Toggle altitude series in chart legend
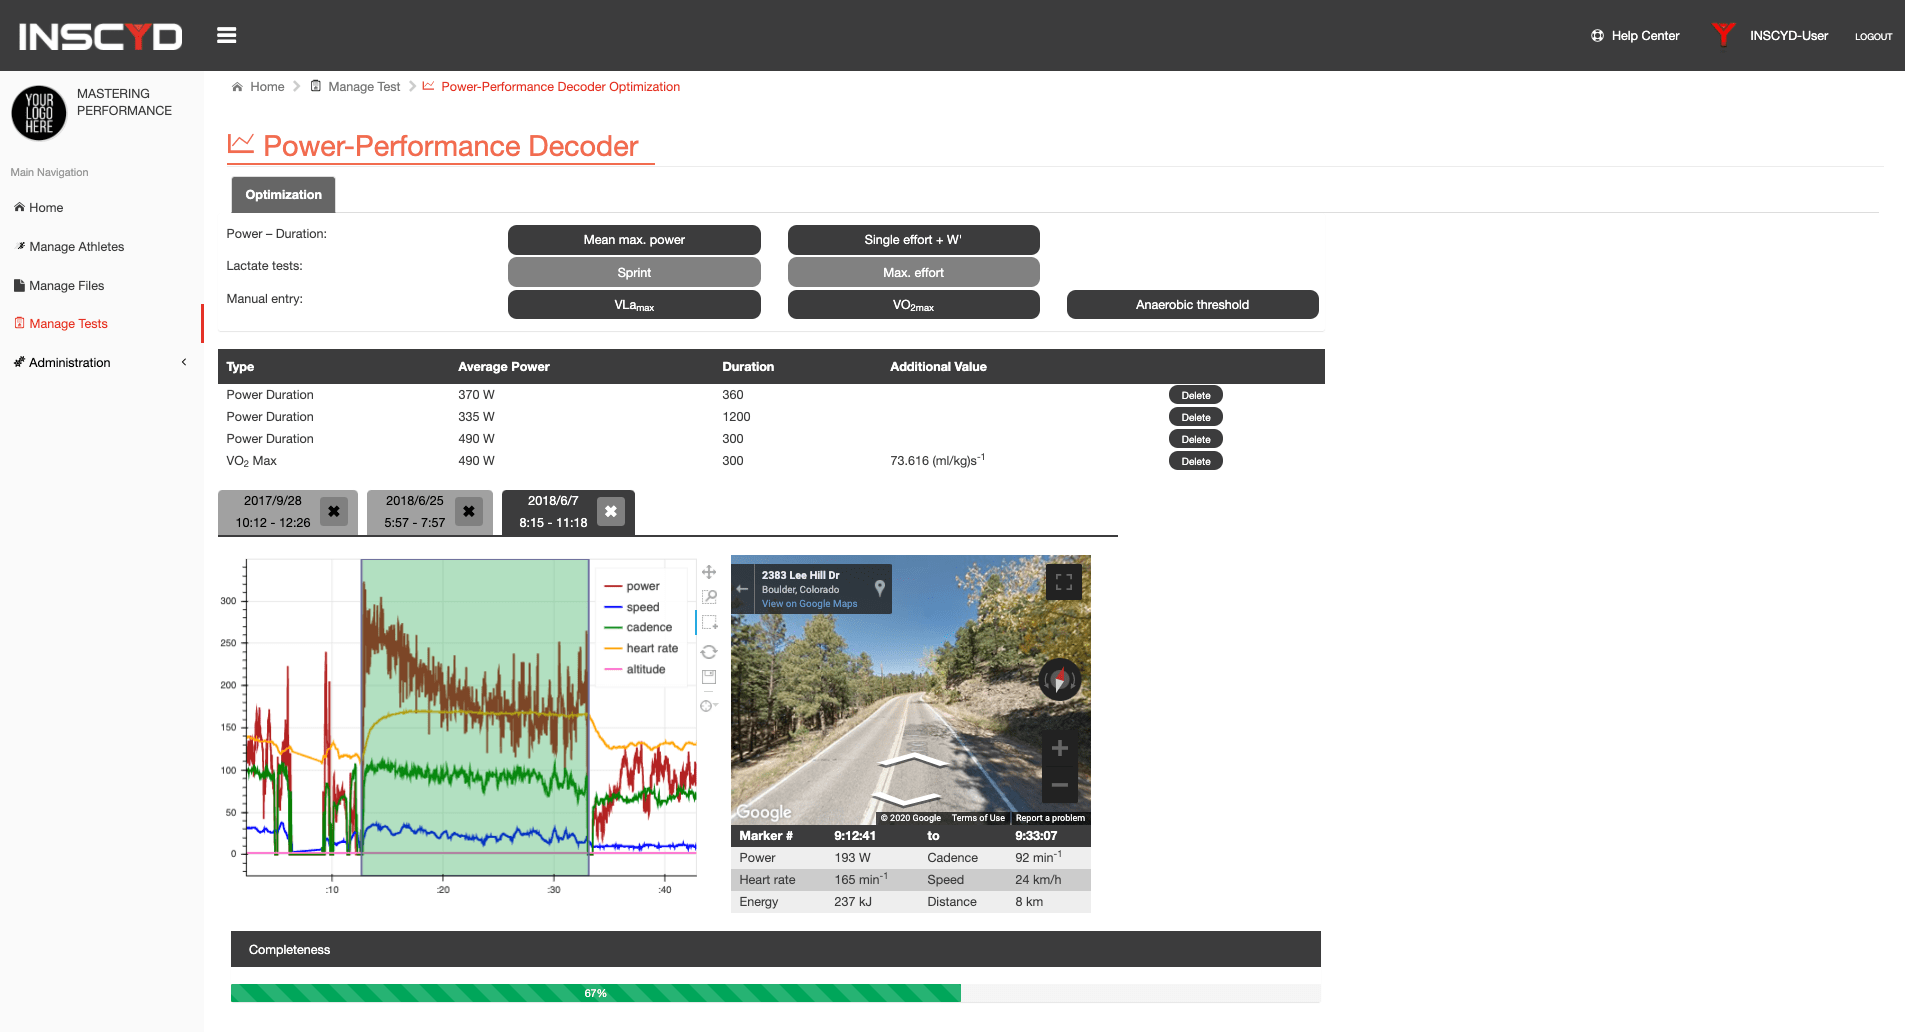The height and width of the screenshot is (1032, 1905). 645,670
